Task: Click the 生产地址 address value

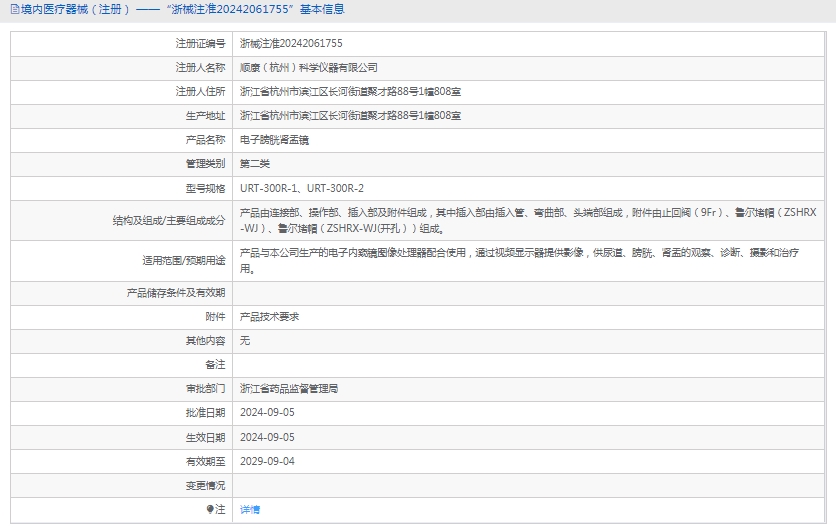Action: click(350, 116)
